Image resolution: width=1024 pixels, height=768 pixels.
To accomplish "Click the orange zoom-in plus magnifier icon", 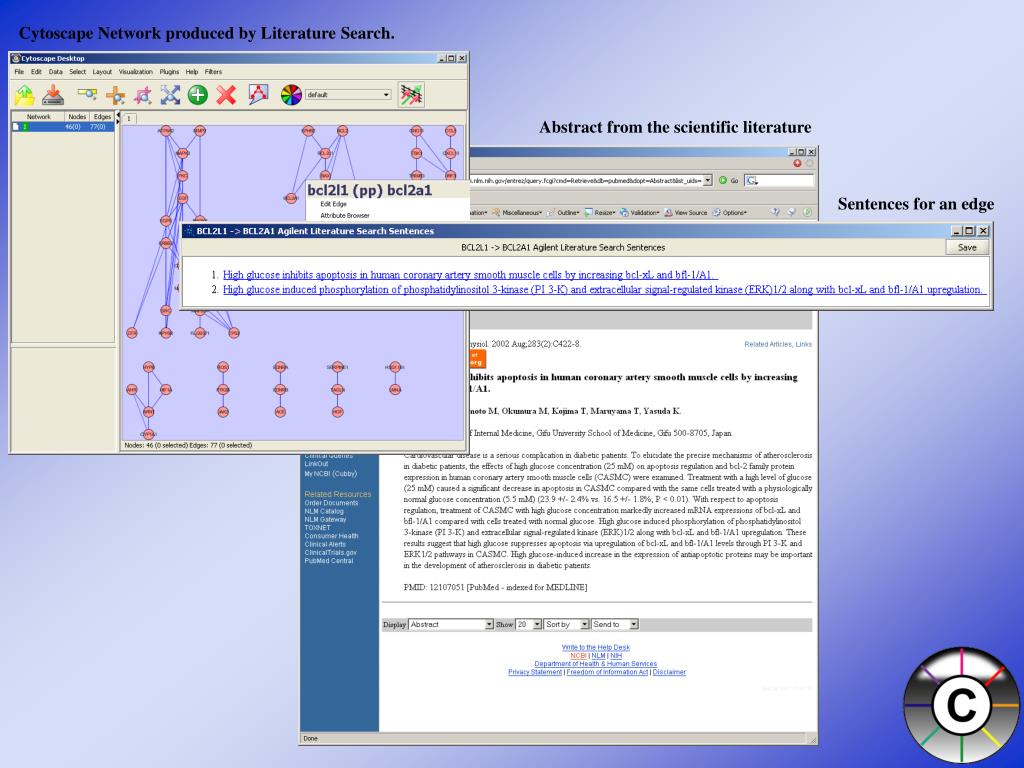I will [116, 95].
